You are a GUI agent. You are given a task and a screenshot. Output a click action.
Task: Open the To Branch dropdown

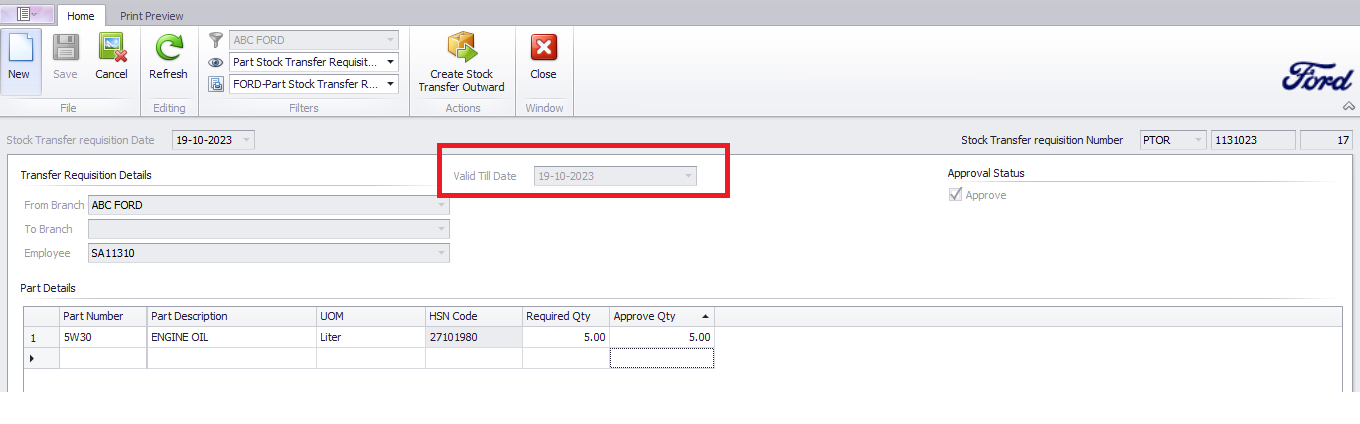[441, 229]
